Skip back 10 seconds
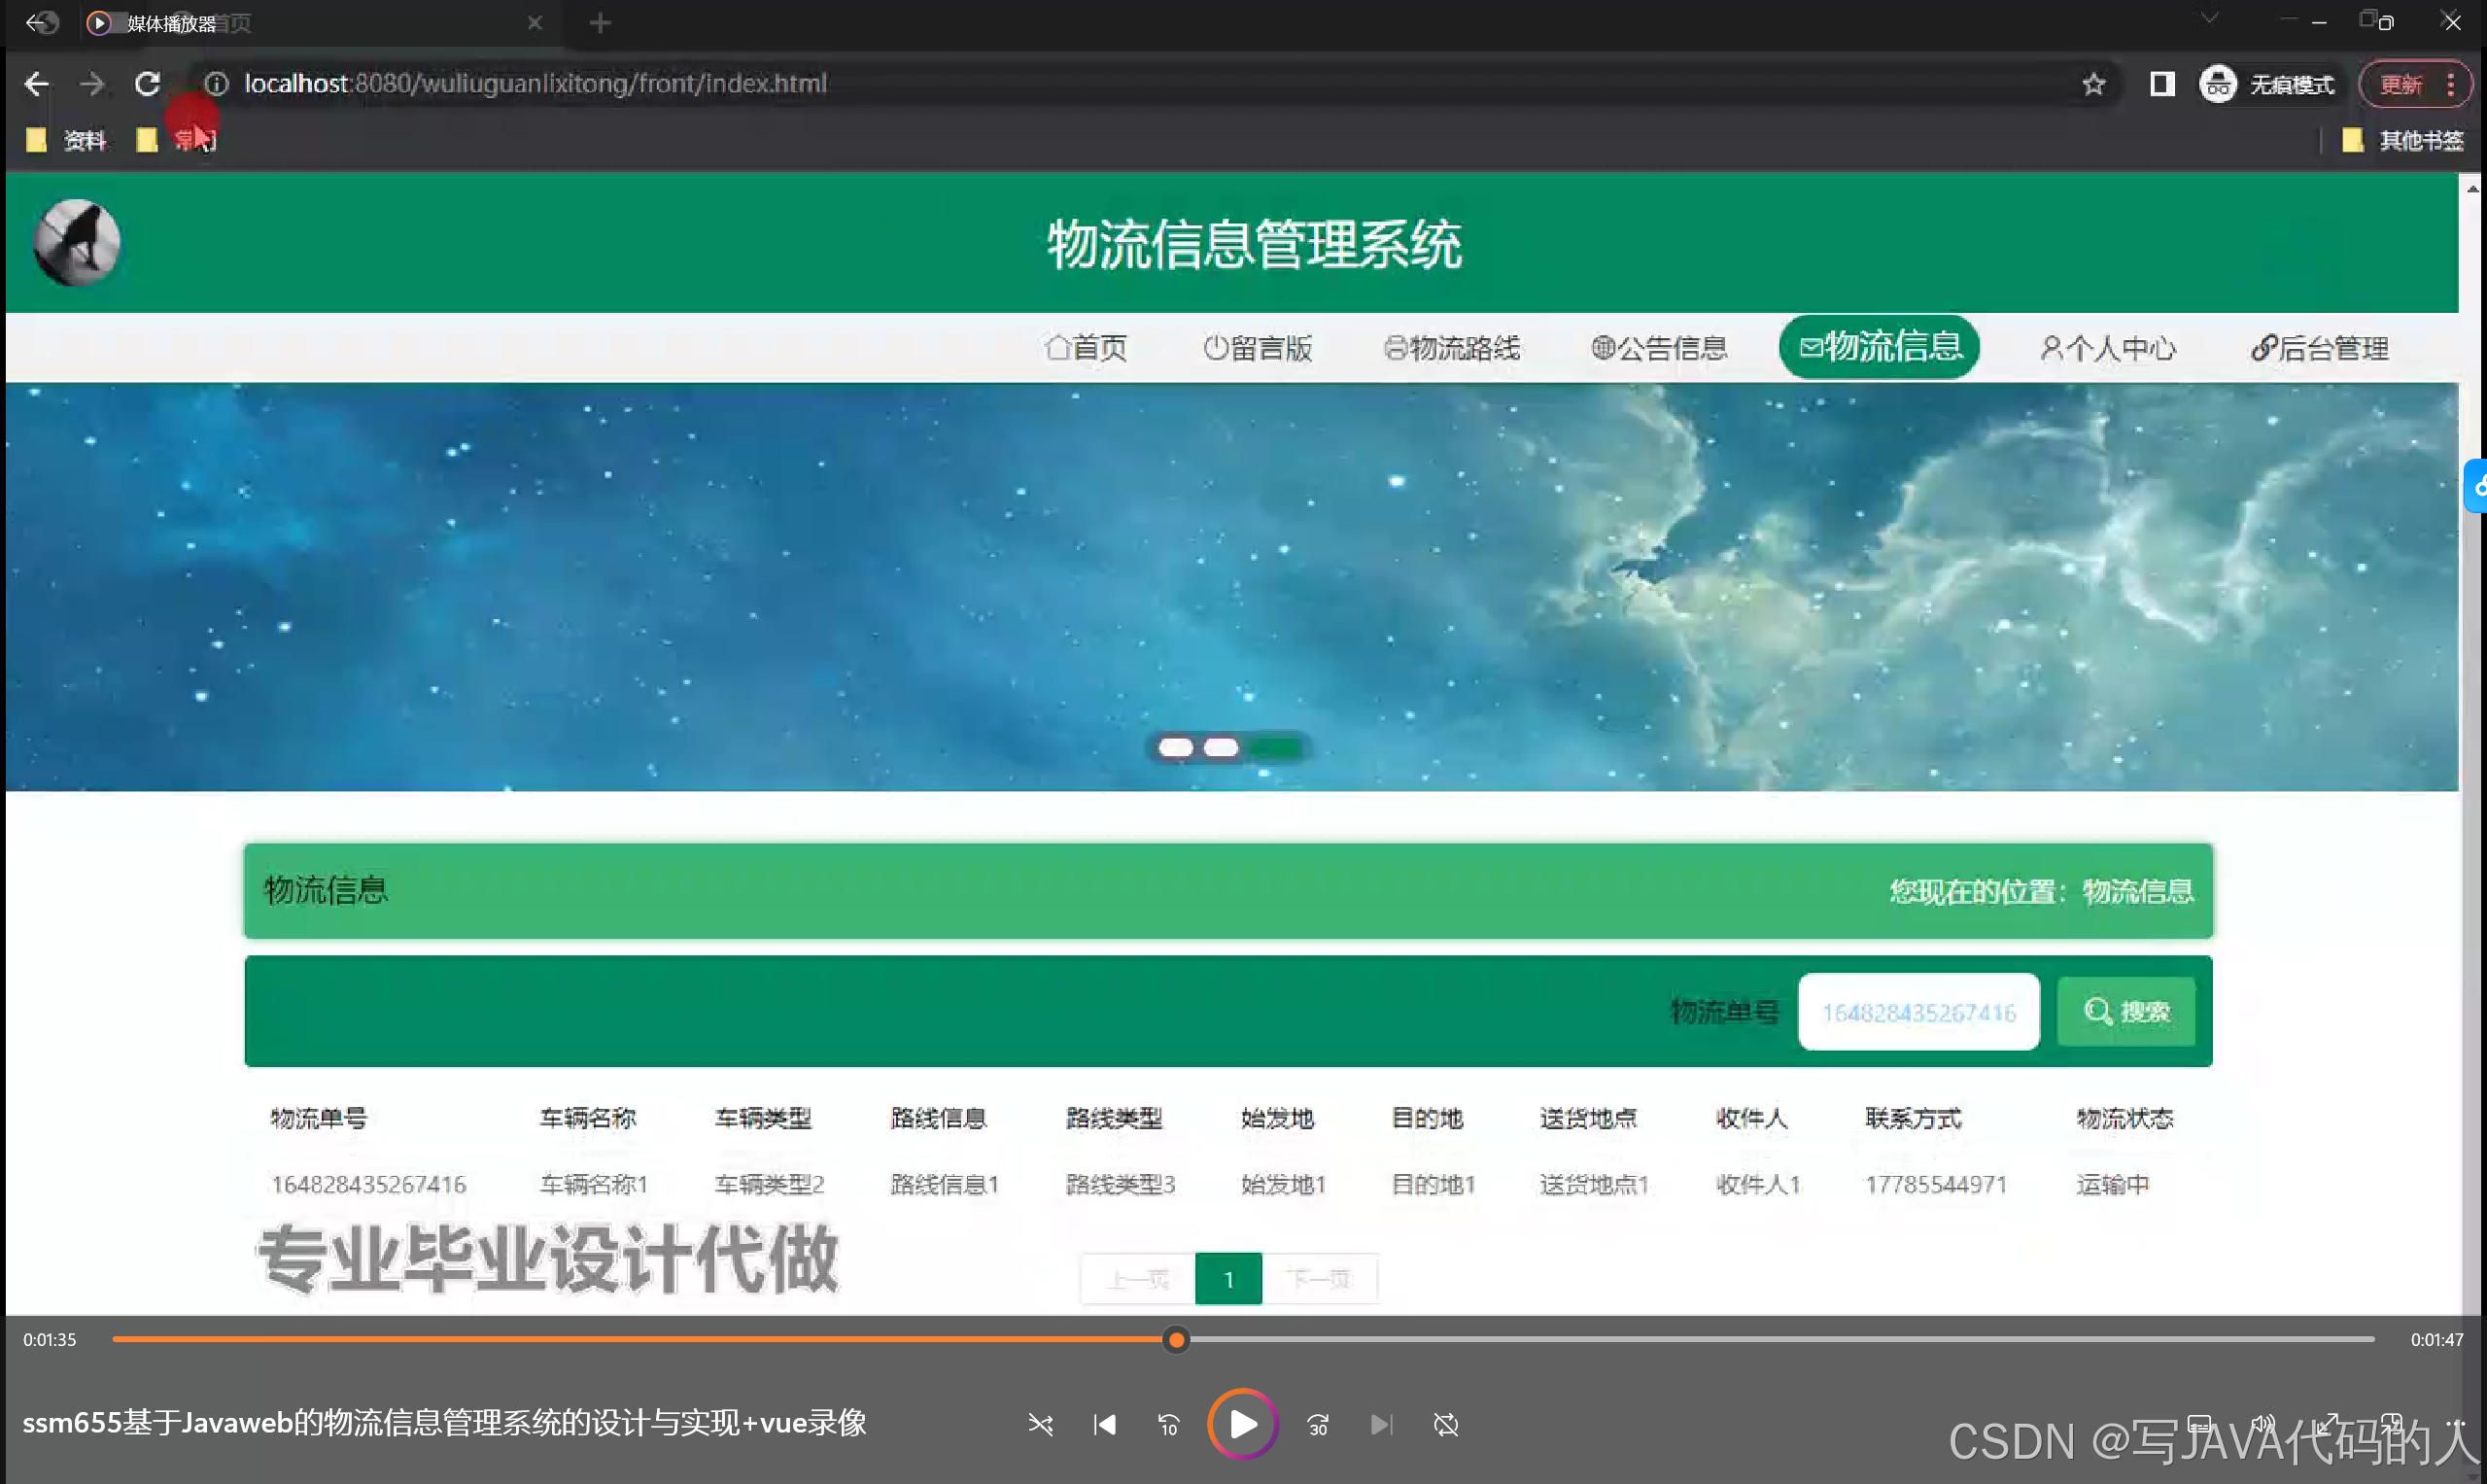This screenshot has width=2487, height=1484. tap(1168, 1424)
